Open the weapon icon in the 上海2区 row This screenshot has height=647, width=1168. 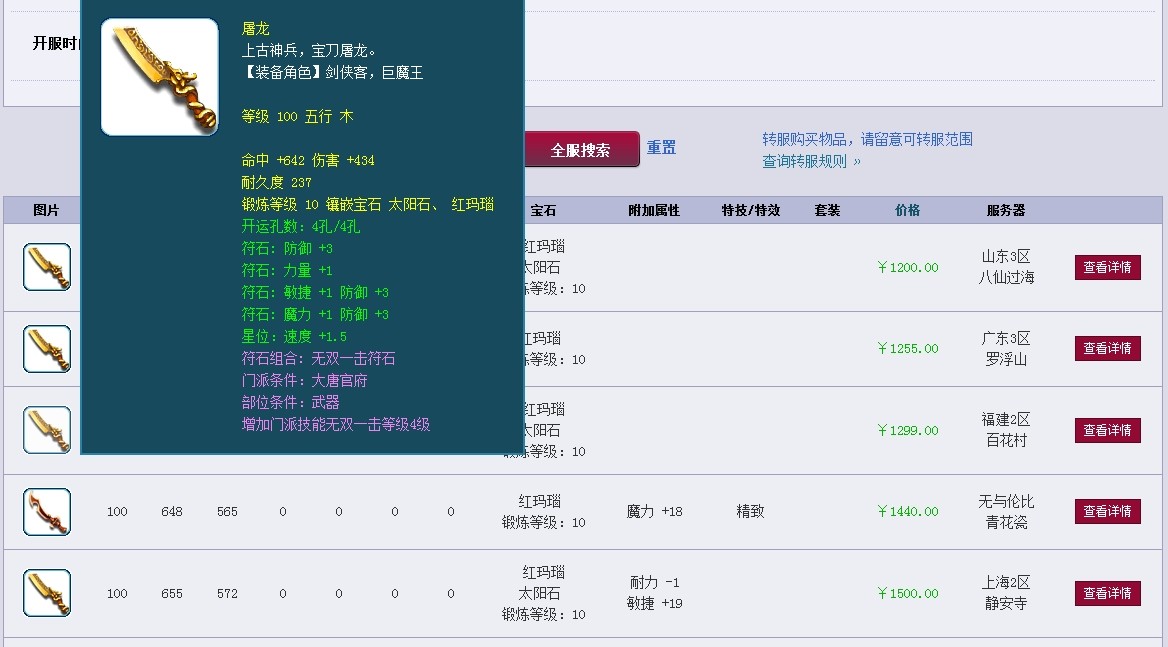point(47,593)
